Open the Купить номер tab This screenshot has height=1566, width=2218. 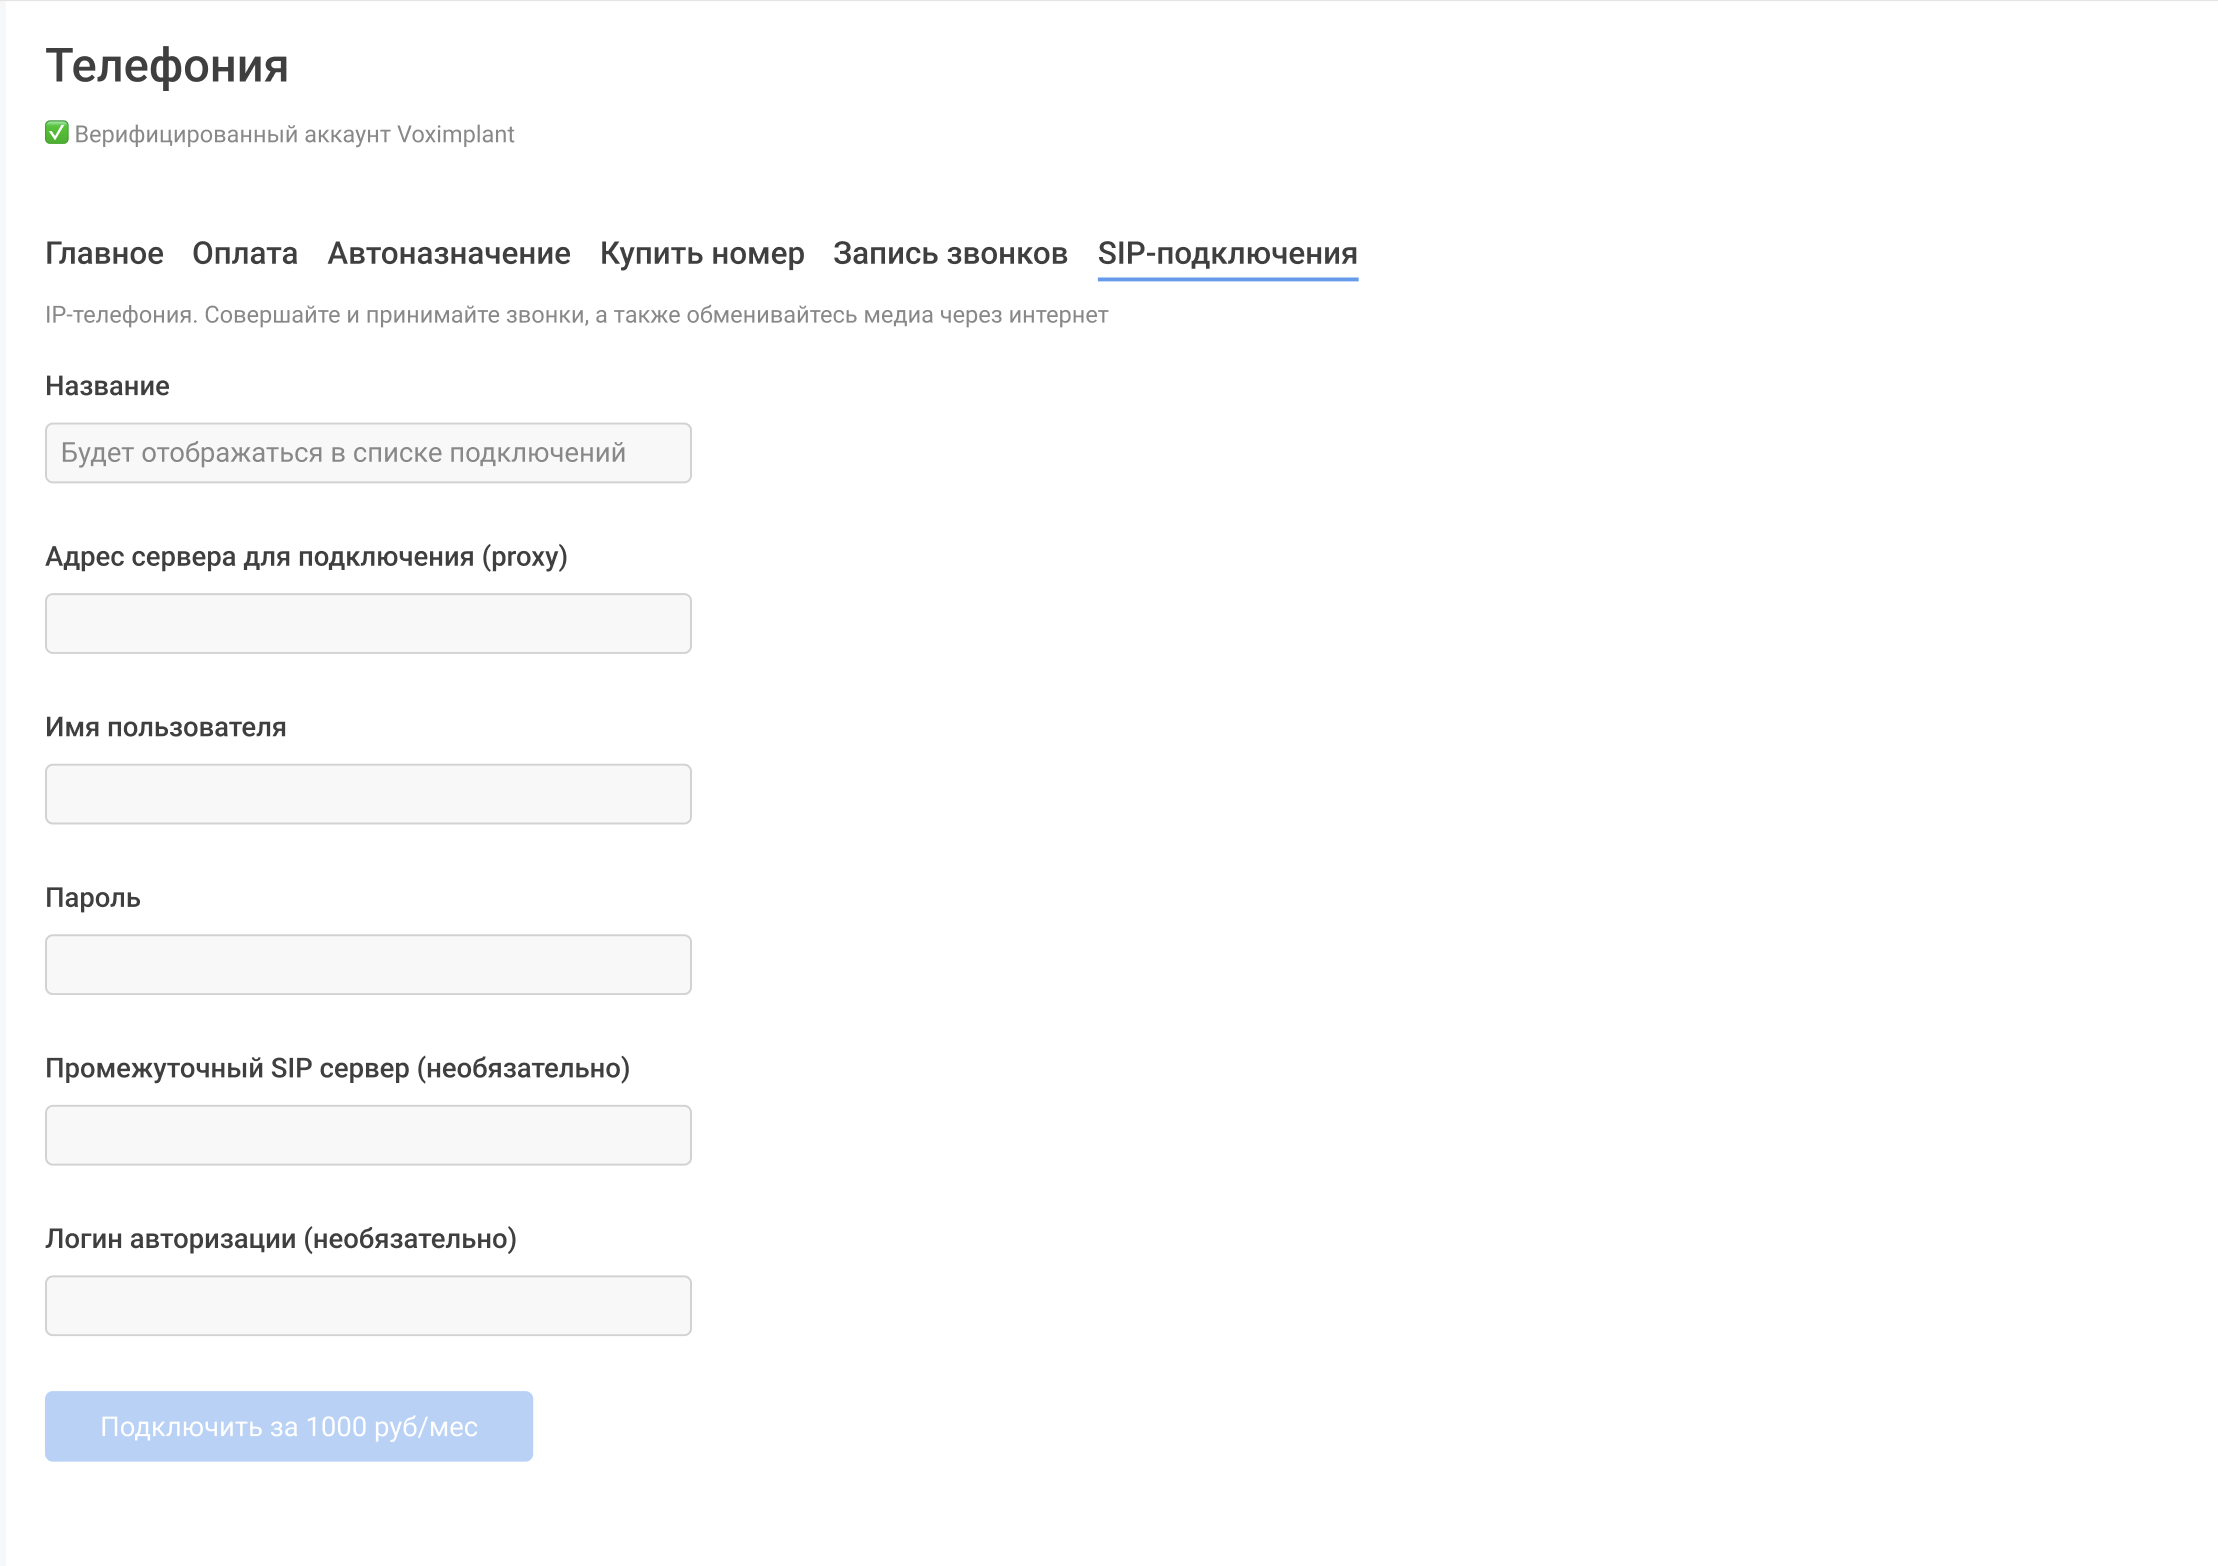[x=702, y=254]
